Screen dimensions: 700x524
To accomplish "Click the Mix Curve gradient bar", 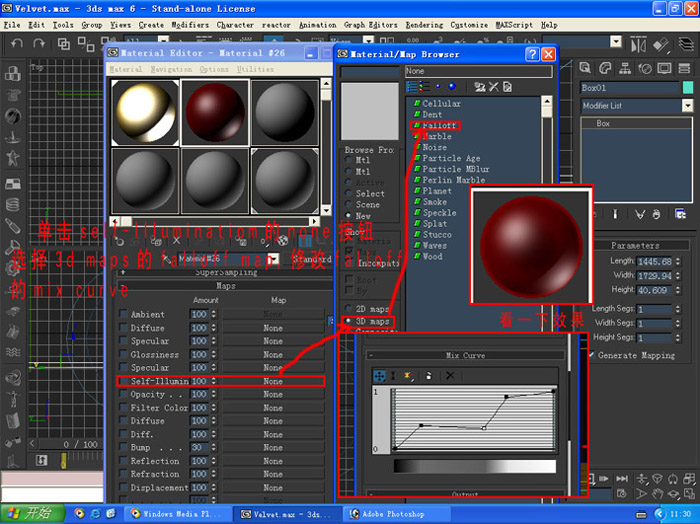I will coord(475,466).
